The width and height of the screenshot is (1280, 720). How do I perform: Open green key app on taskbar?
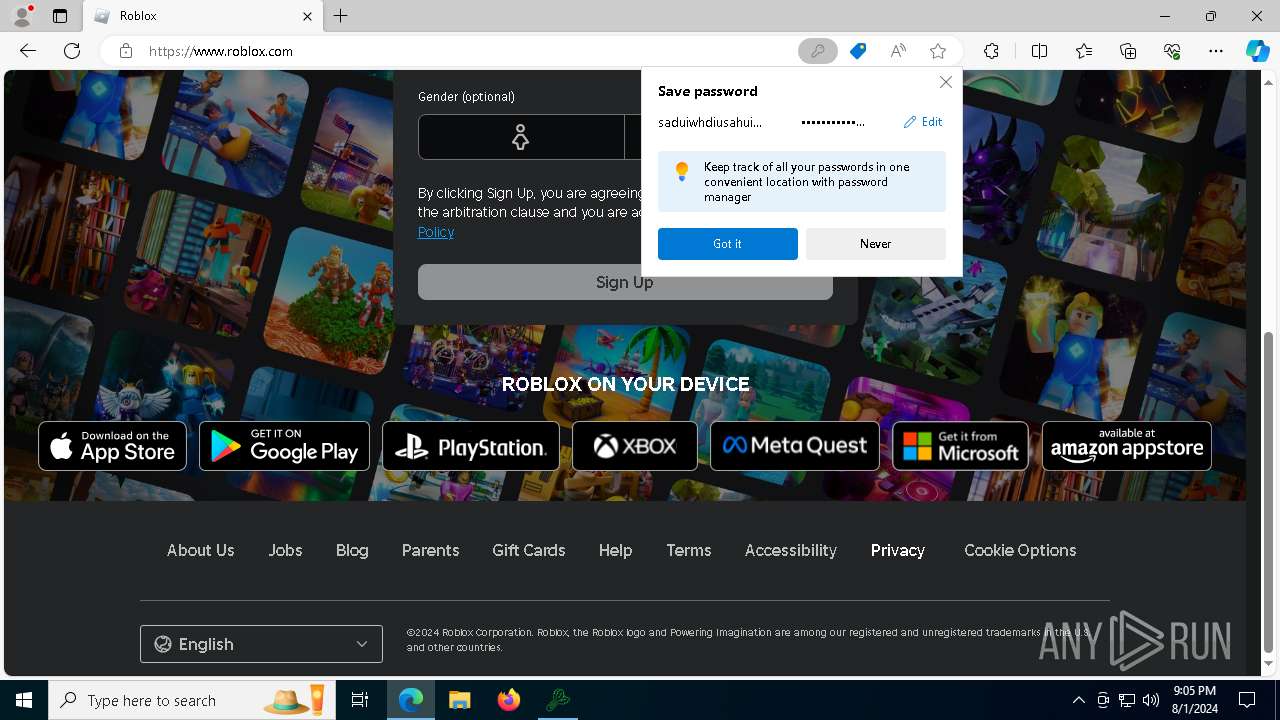coord(558,700)
